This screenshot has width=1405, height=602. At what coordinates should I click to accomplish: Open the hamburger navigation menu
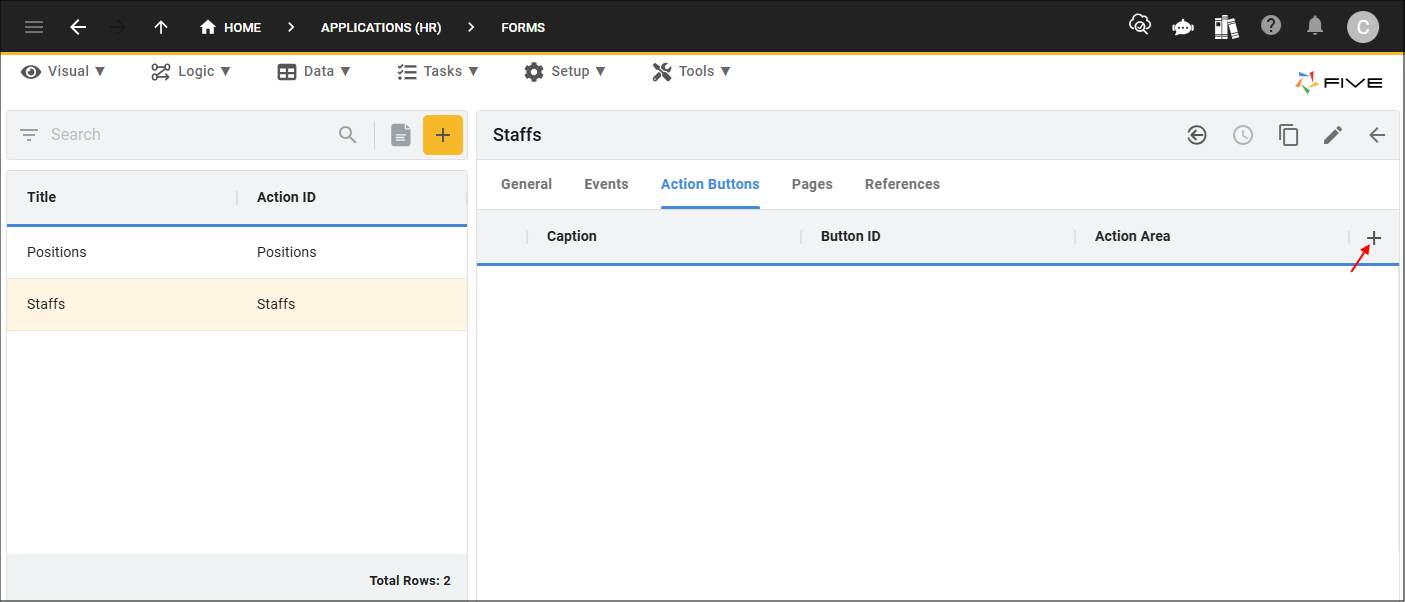pos(34,27)
